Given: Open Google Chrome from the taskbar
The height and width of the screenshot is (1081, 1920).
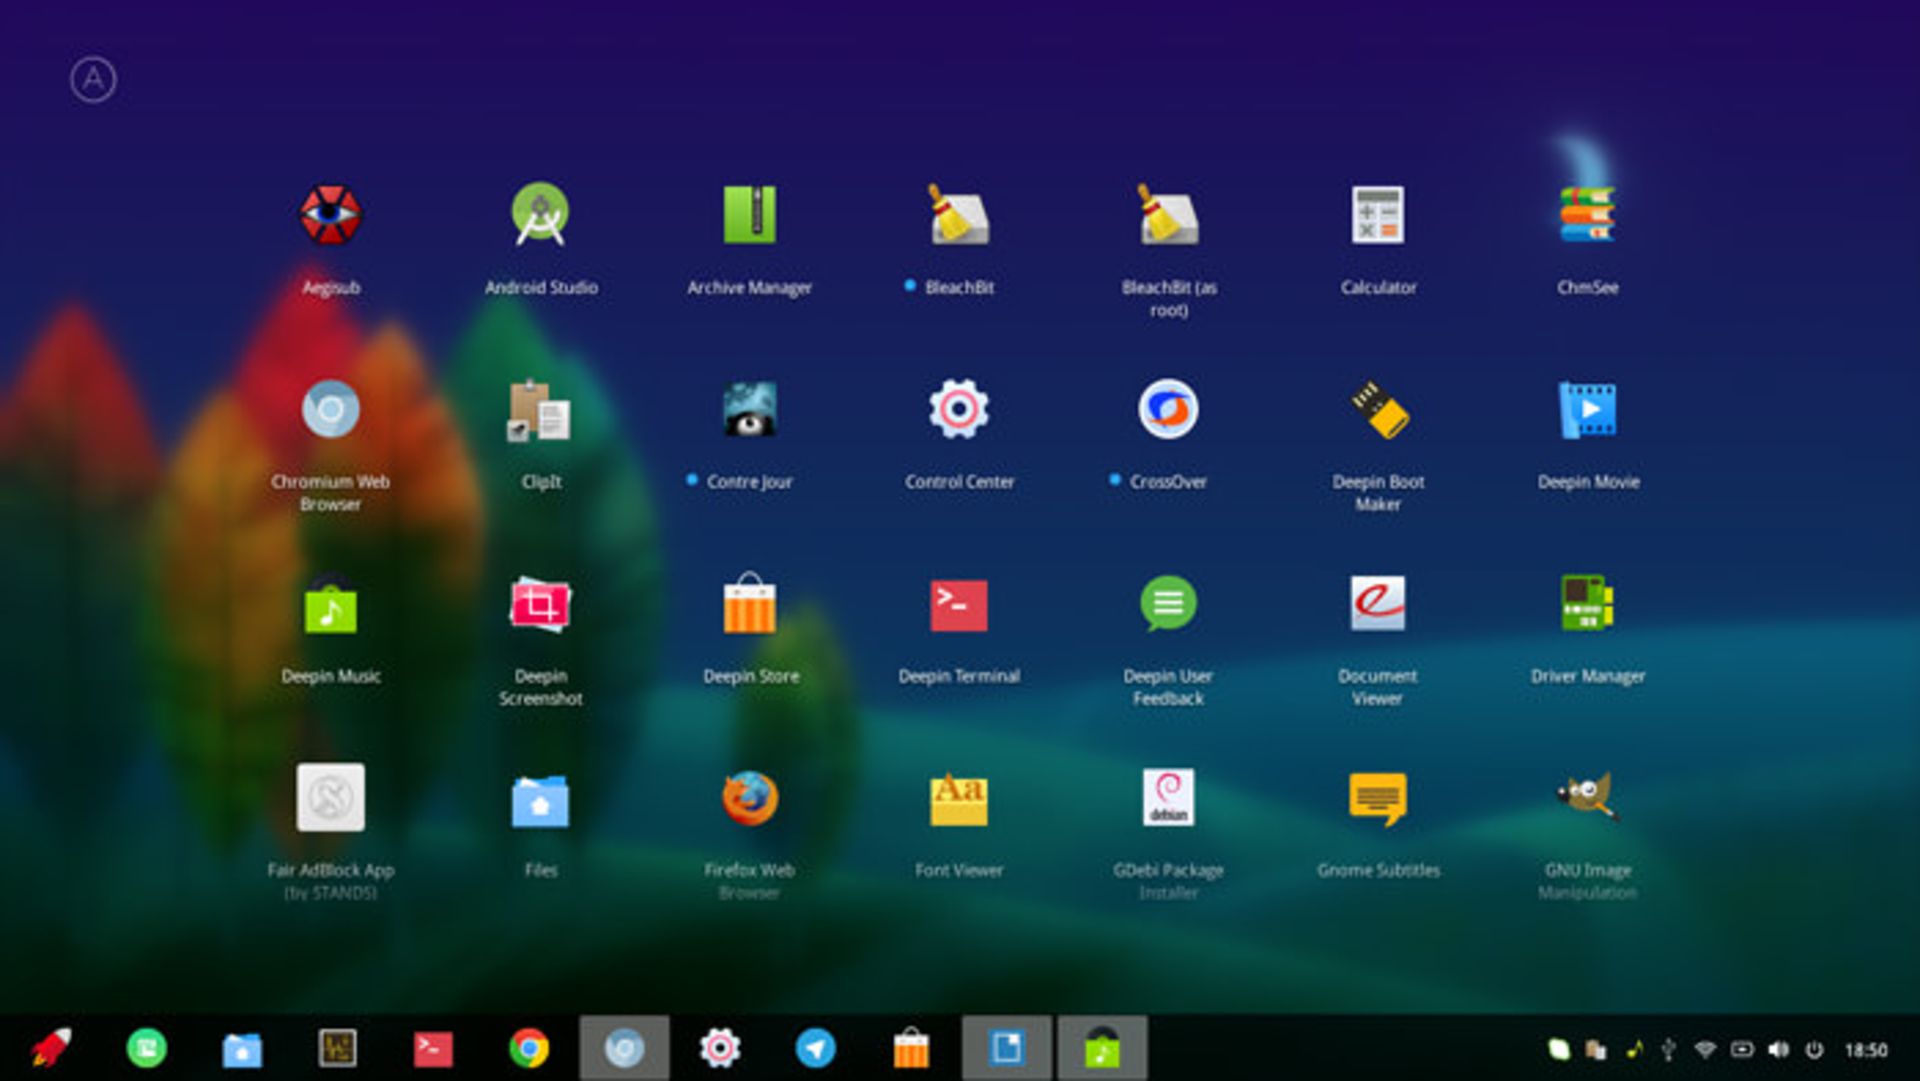Looking at the screenshot, I should click(530, 1048).
